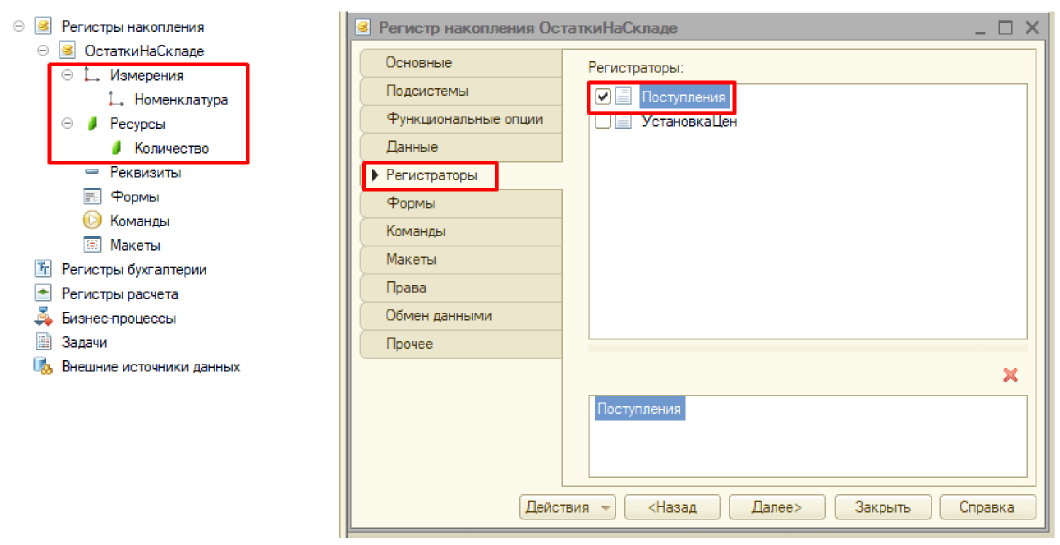The image size is (1060, 545).
Task: Click the Реквизиты attribute icon
Action: (x=92, y=172)
